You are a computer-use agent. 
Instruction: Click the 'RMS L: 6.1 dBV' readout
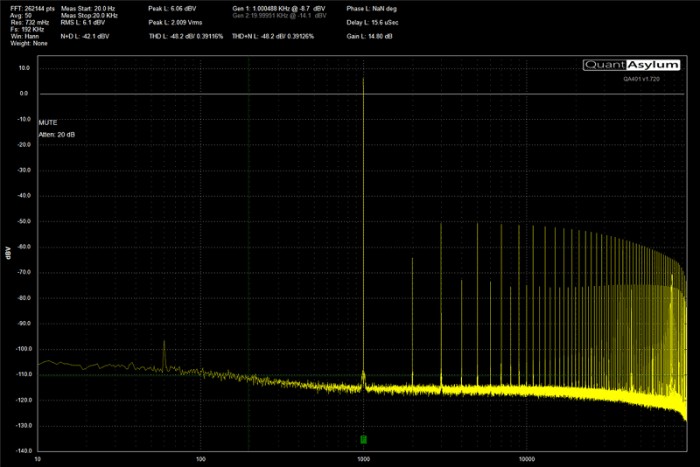click(83, 22)
